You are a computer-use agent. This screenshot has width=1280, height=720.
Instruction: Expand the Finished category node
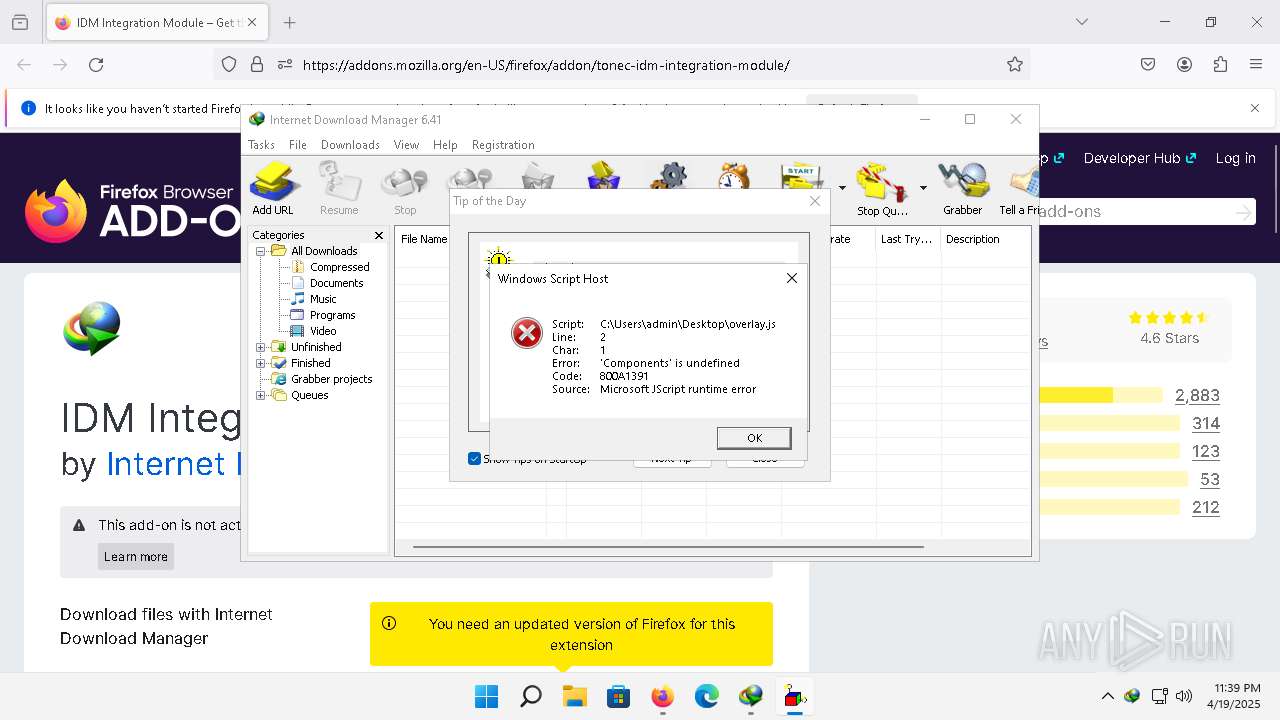261,363
